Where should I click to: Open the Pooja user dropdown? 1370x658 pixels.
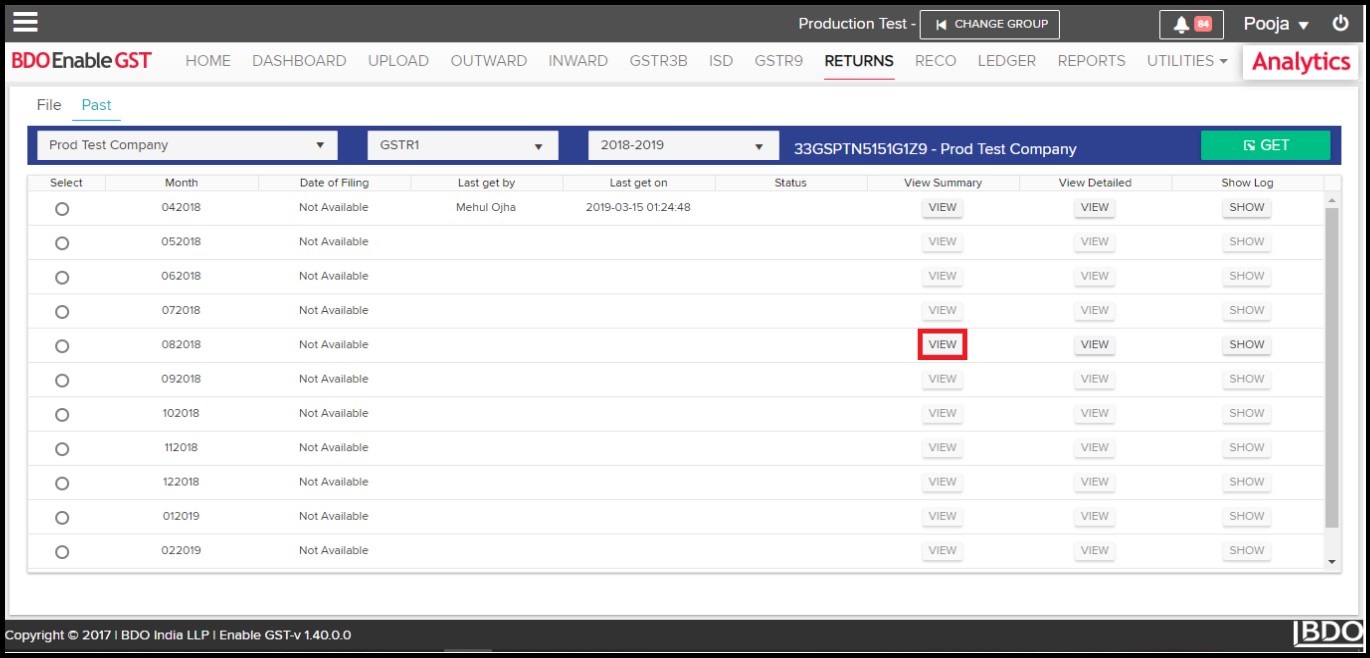click(1276, 24)
